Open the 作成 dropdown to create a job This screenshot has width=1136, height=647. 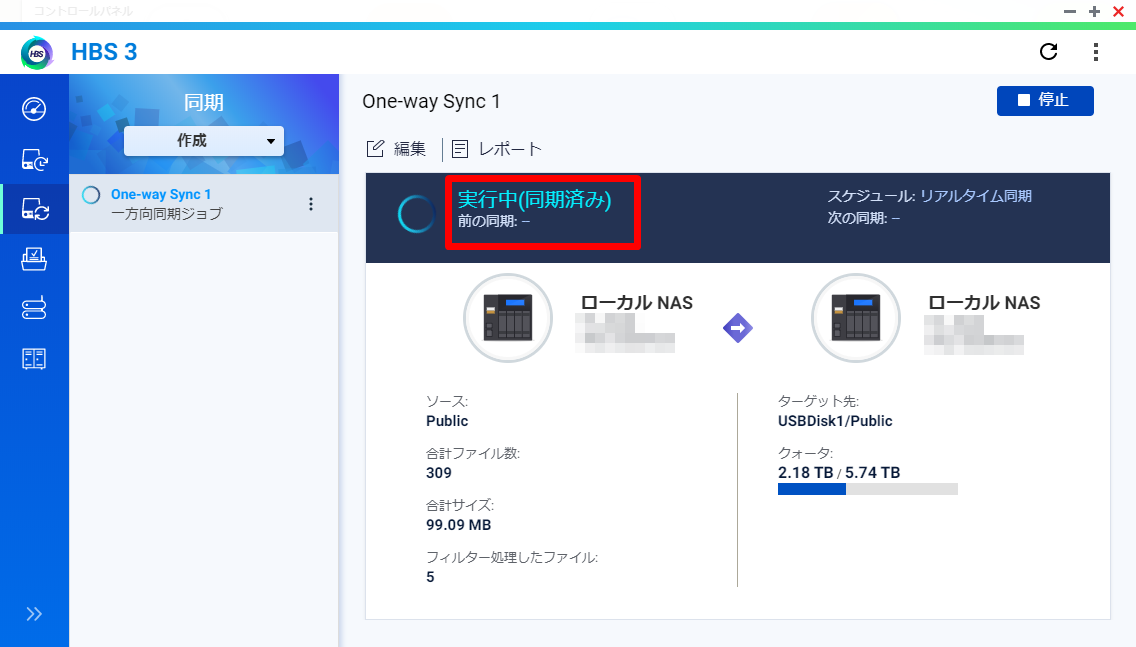[204, 141]
